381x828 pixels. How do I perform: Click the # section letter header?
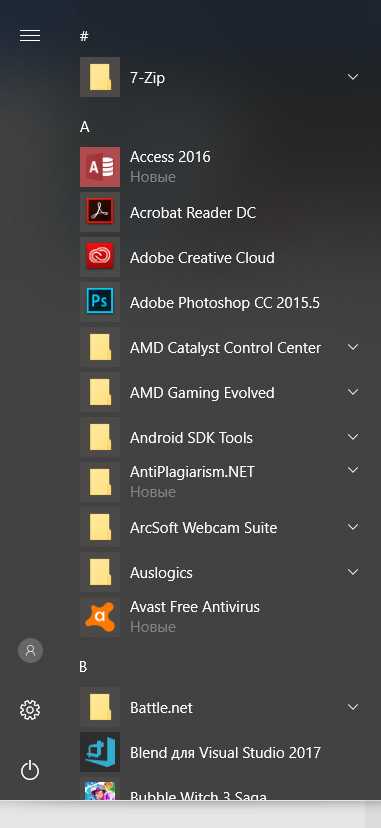(x=84, y=36)
